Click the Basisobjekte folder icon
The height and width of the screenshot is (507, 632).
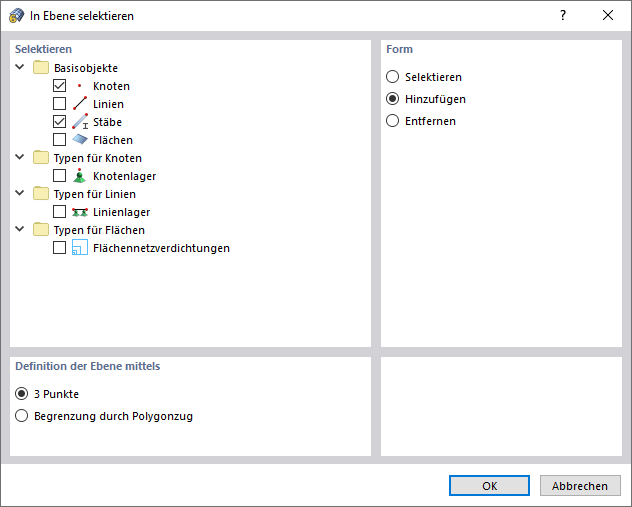(x=41, y=68)
